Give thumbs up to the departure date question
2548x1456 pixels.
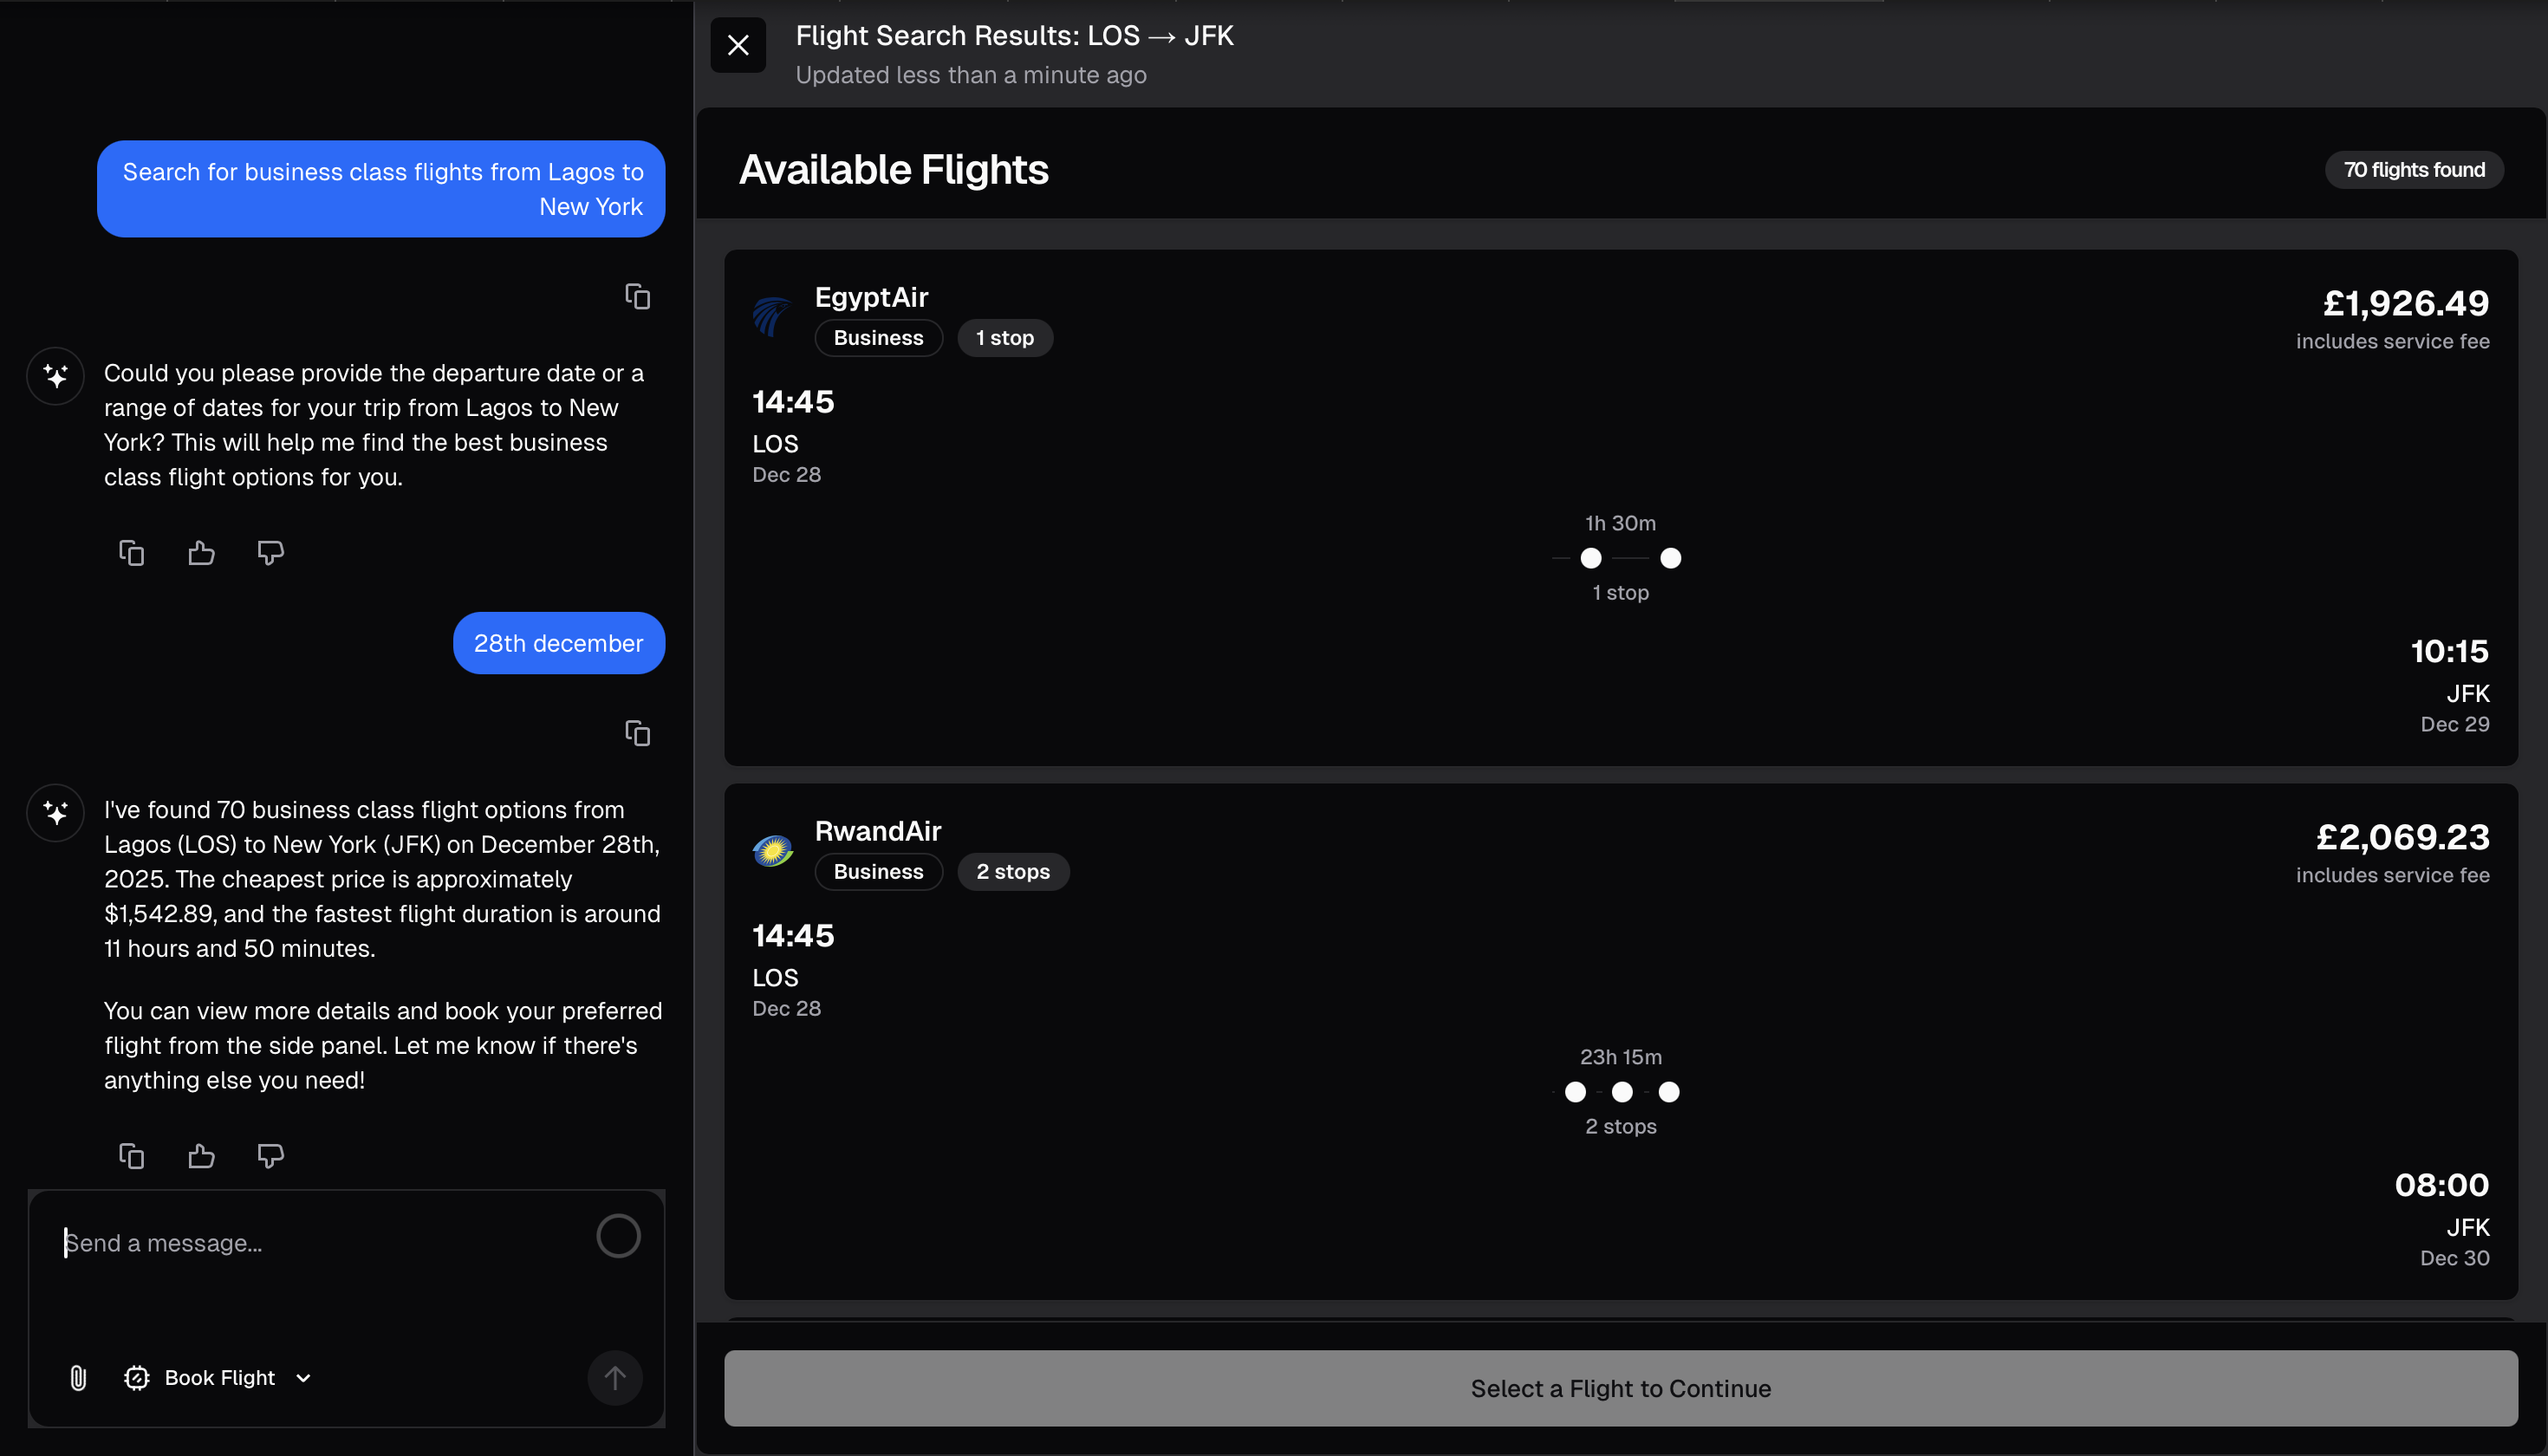[x=200, y=552]
